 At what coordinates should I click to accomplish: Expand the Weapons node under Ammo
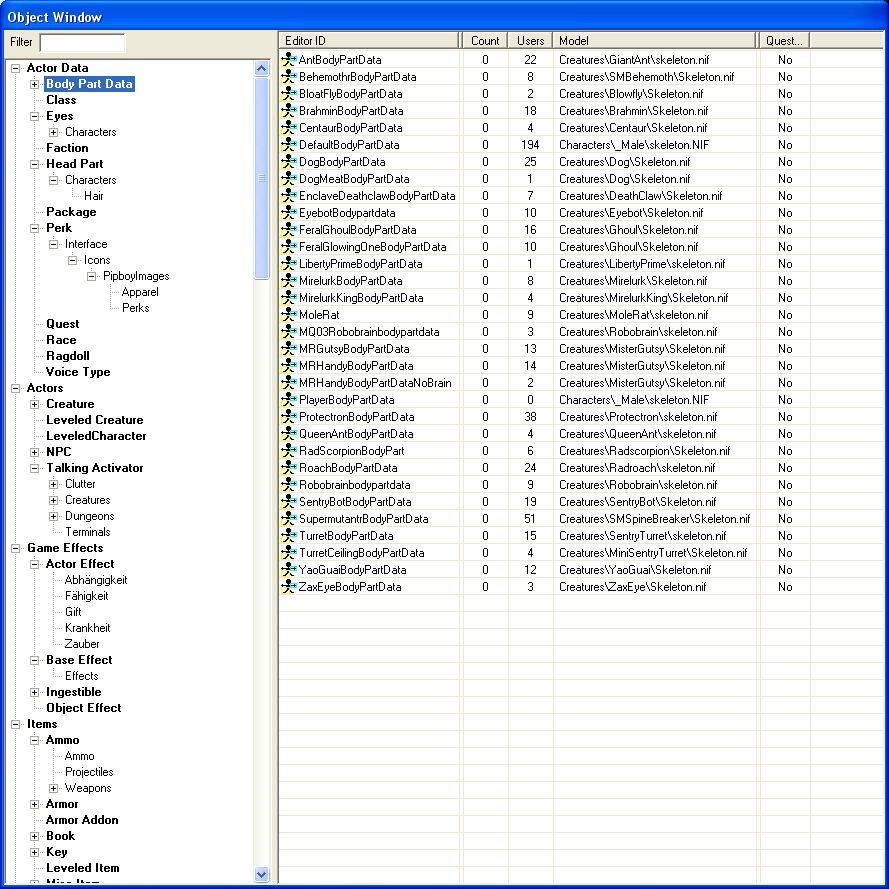[53, 788]
